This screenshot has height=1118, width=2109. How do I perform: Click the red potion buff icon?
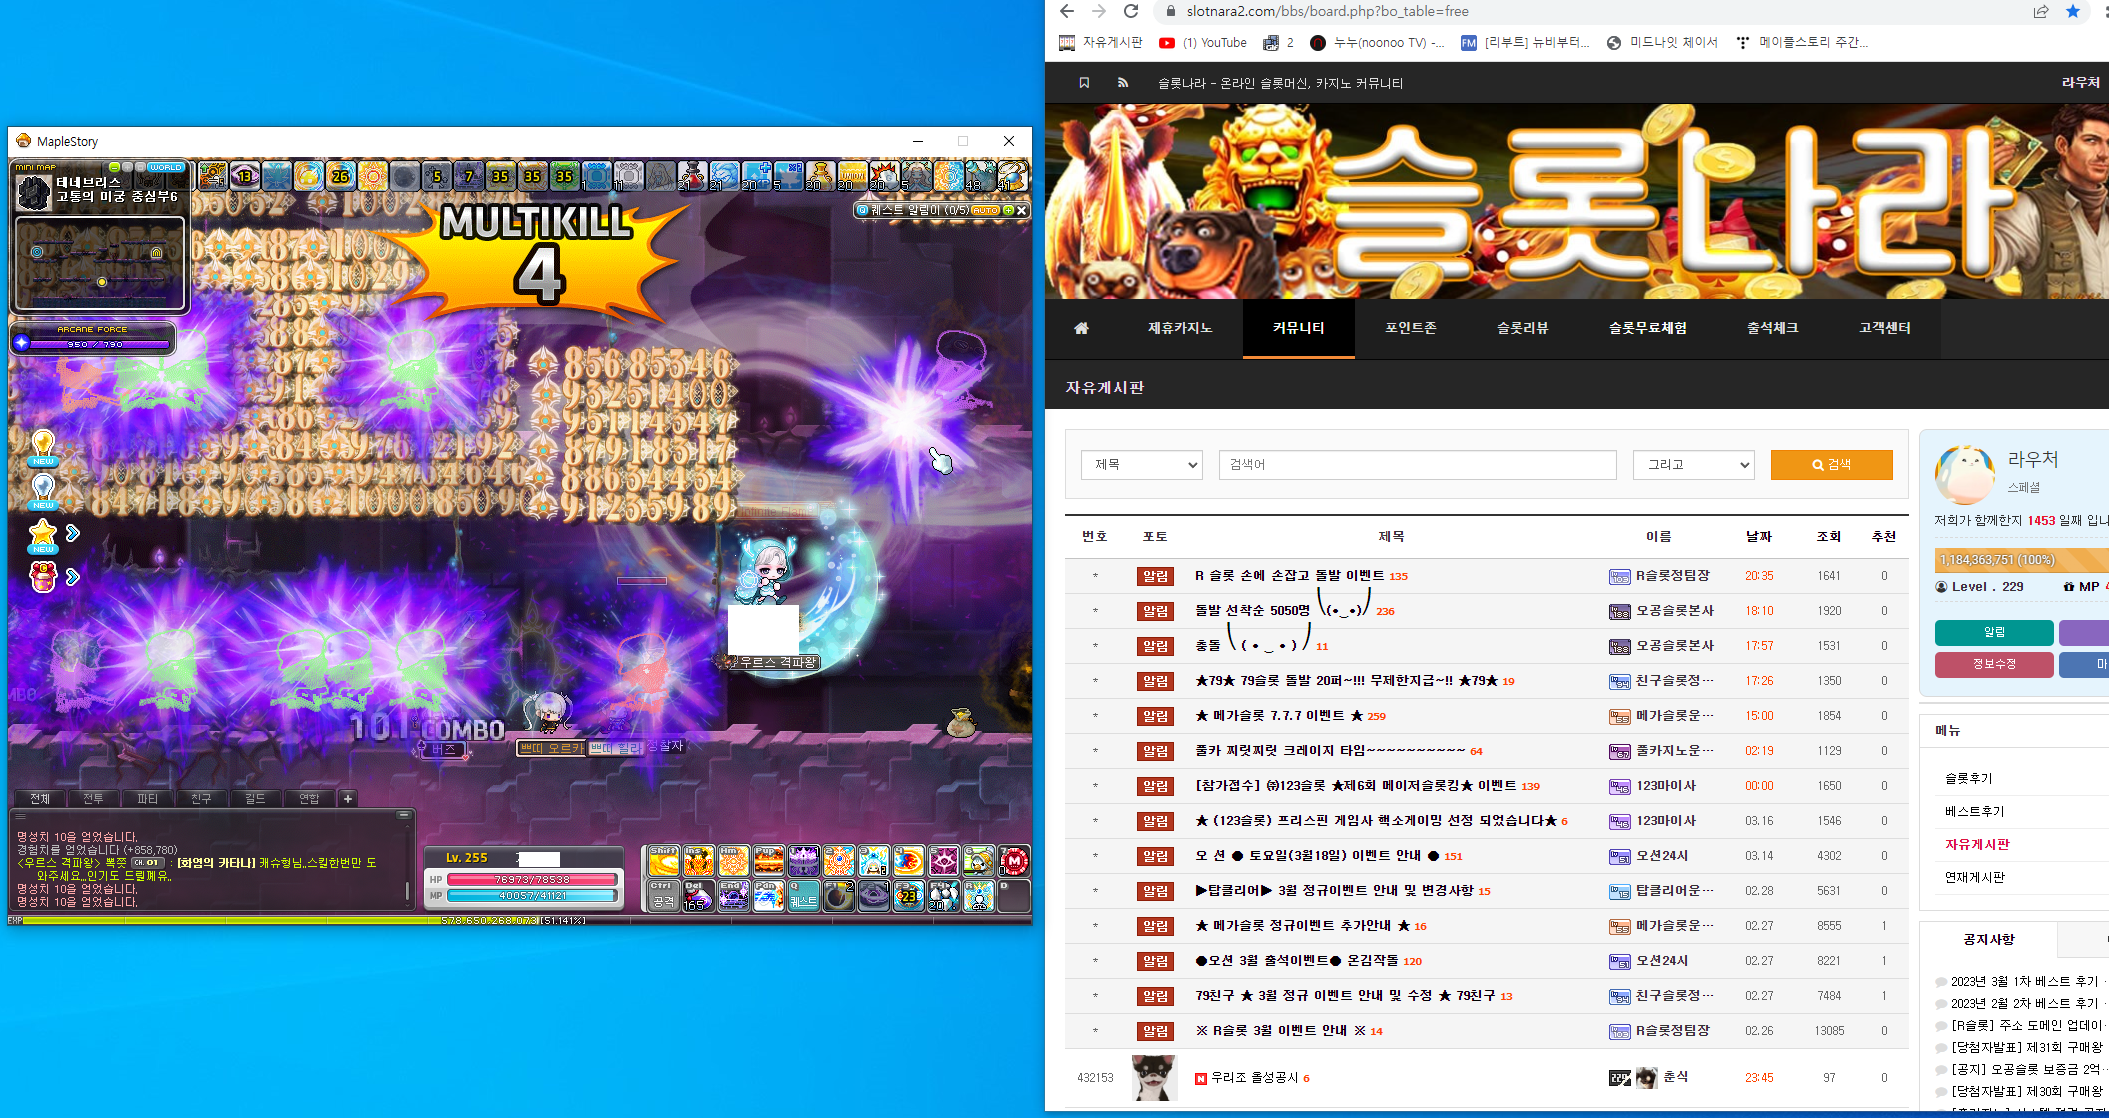(x=692, y=176)
